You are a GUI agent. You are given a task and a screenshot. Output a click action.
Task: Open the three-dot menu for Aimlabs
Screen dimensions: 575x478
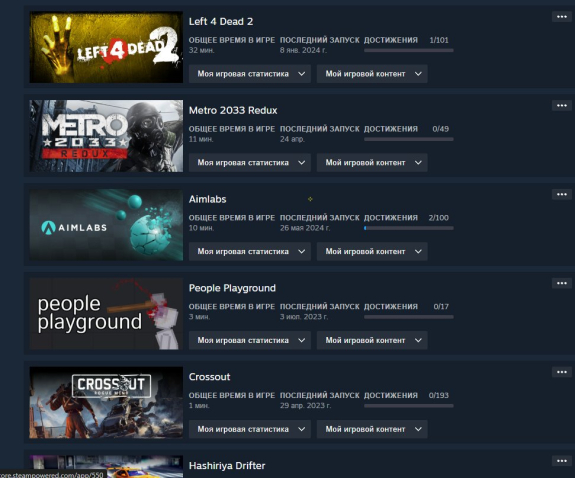[x=561, y=194]
